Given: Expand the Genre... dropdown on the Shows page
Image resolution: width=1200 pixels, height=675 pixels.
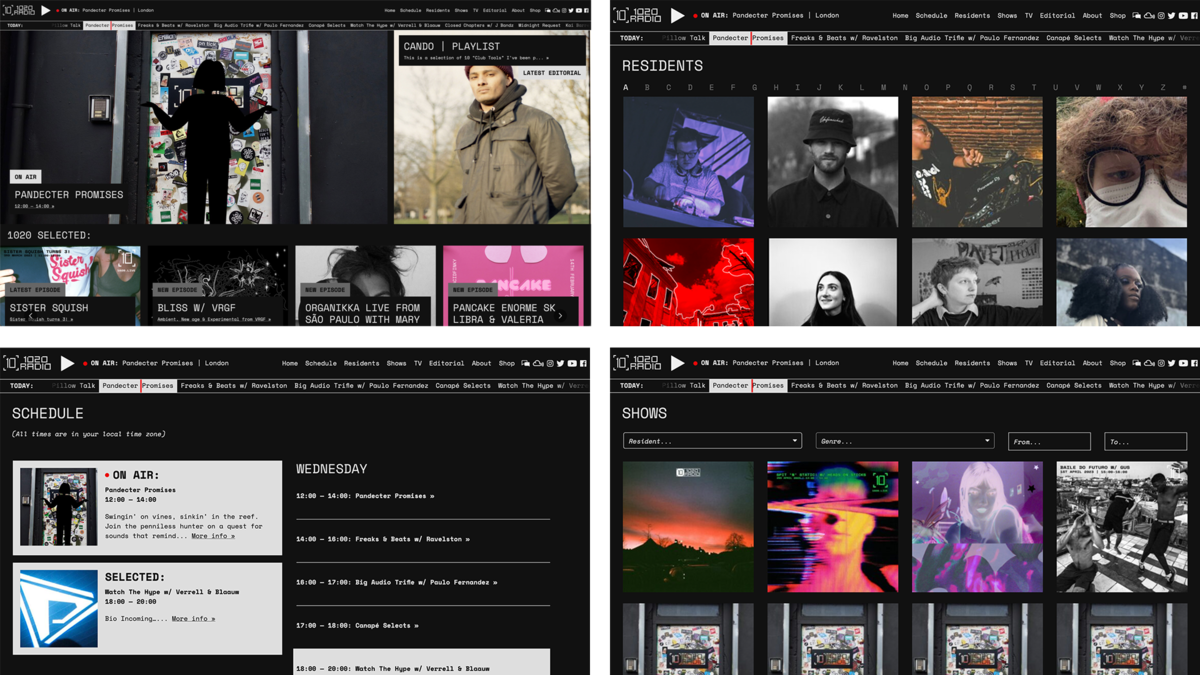Looking at the screenshot, I should (x=905, y=441).
